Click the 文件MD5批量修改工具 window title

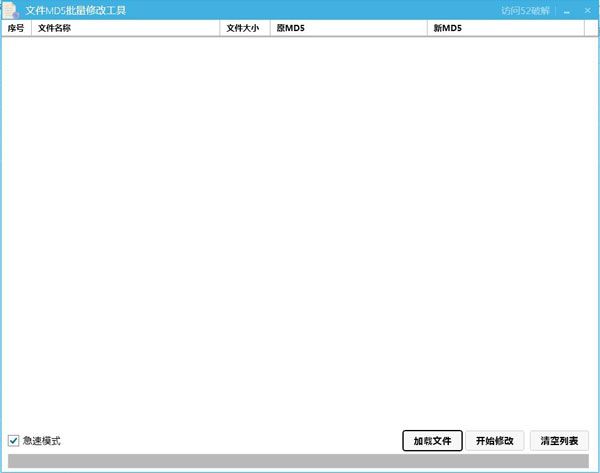[82, 11]
